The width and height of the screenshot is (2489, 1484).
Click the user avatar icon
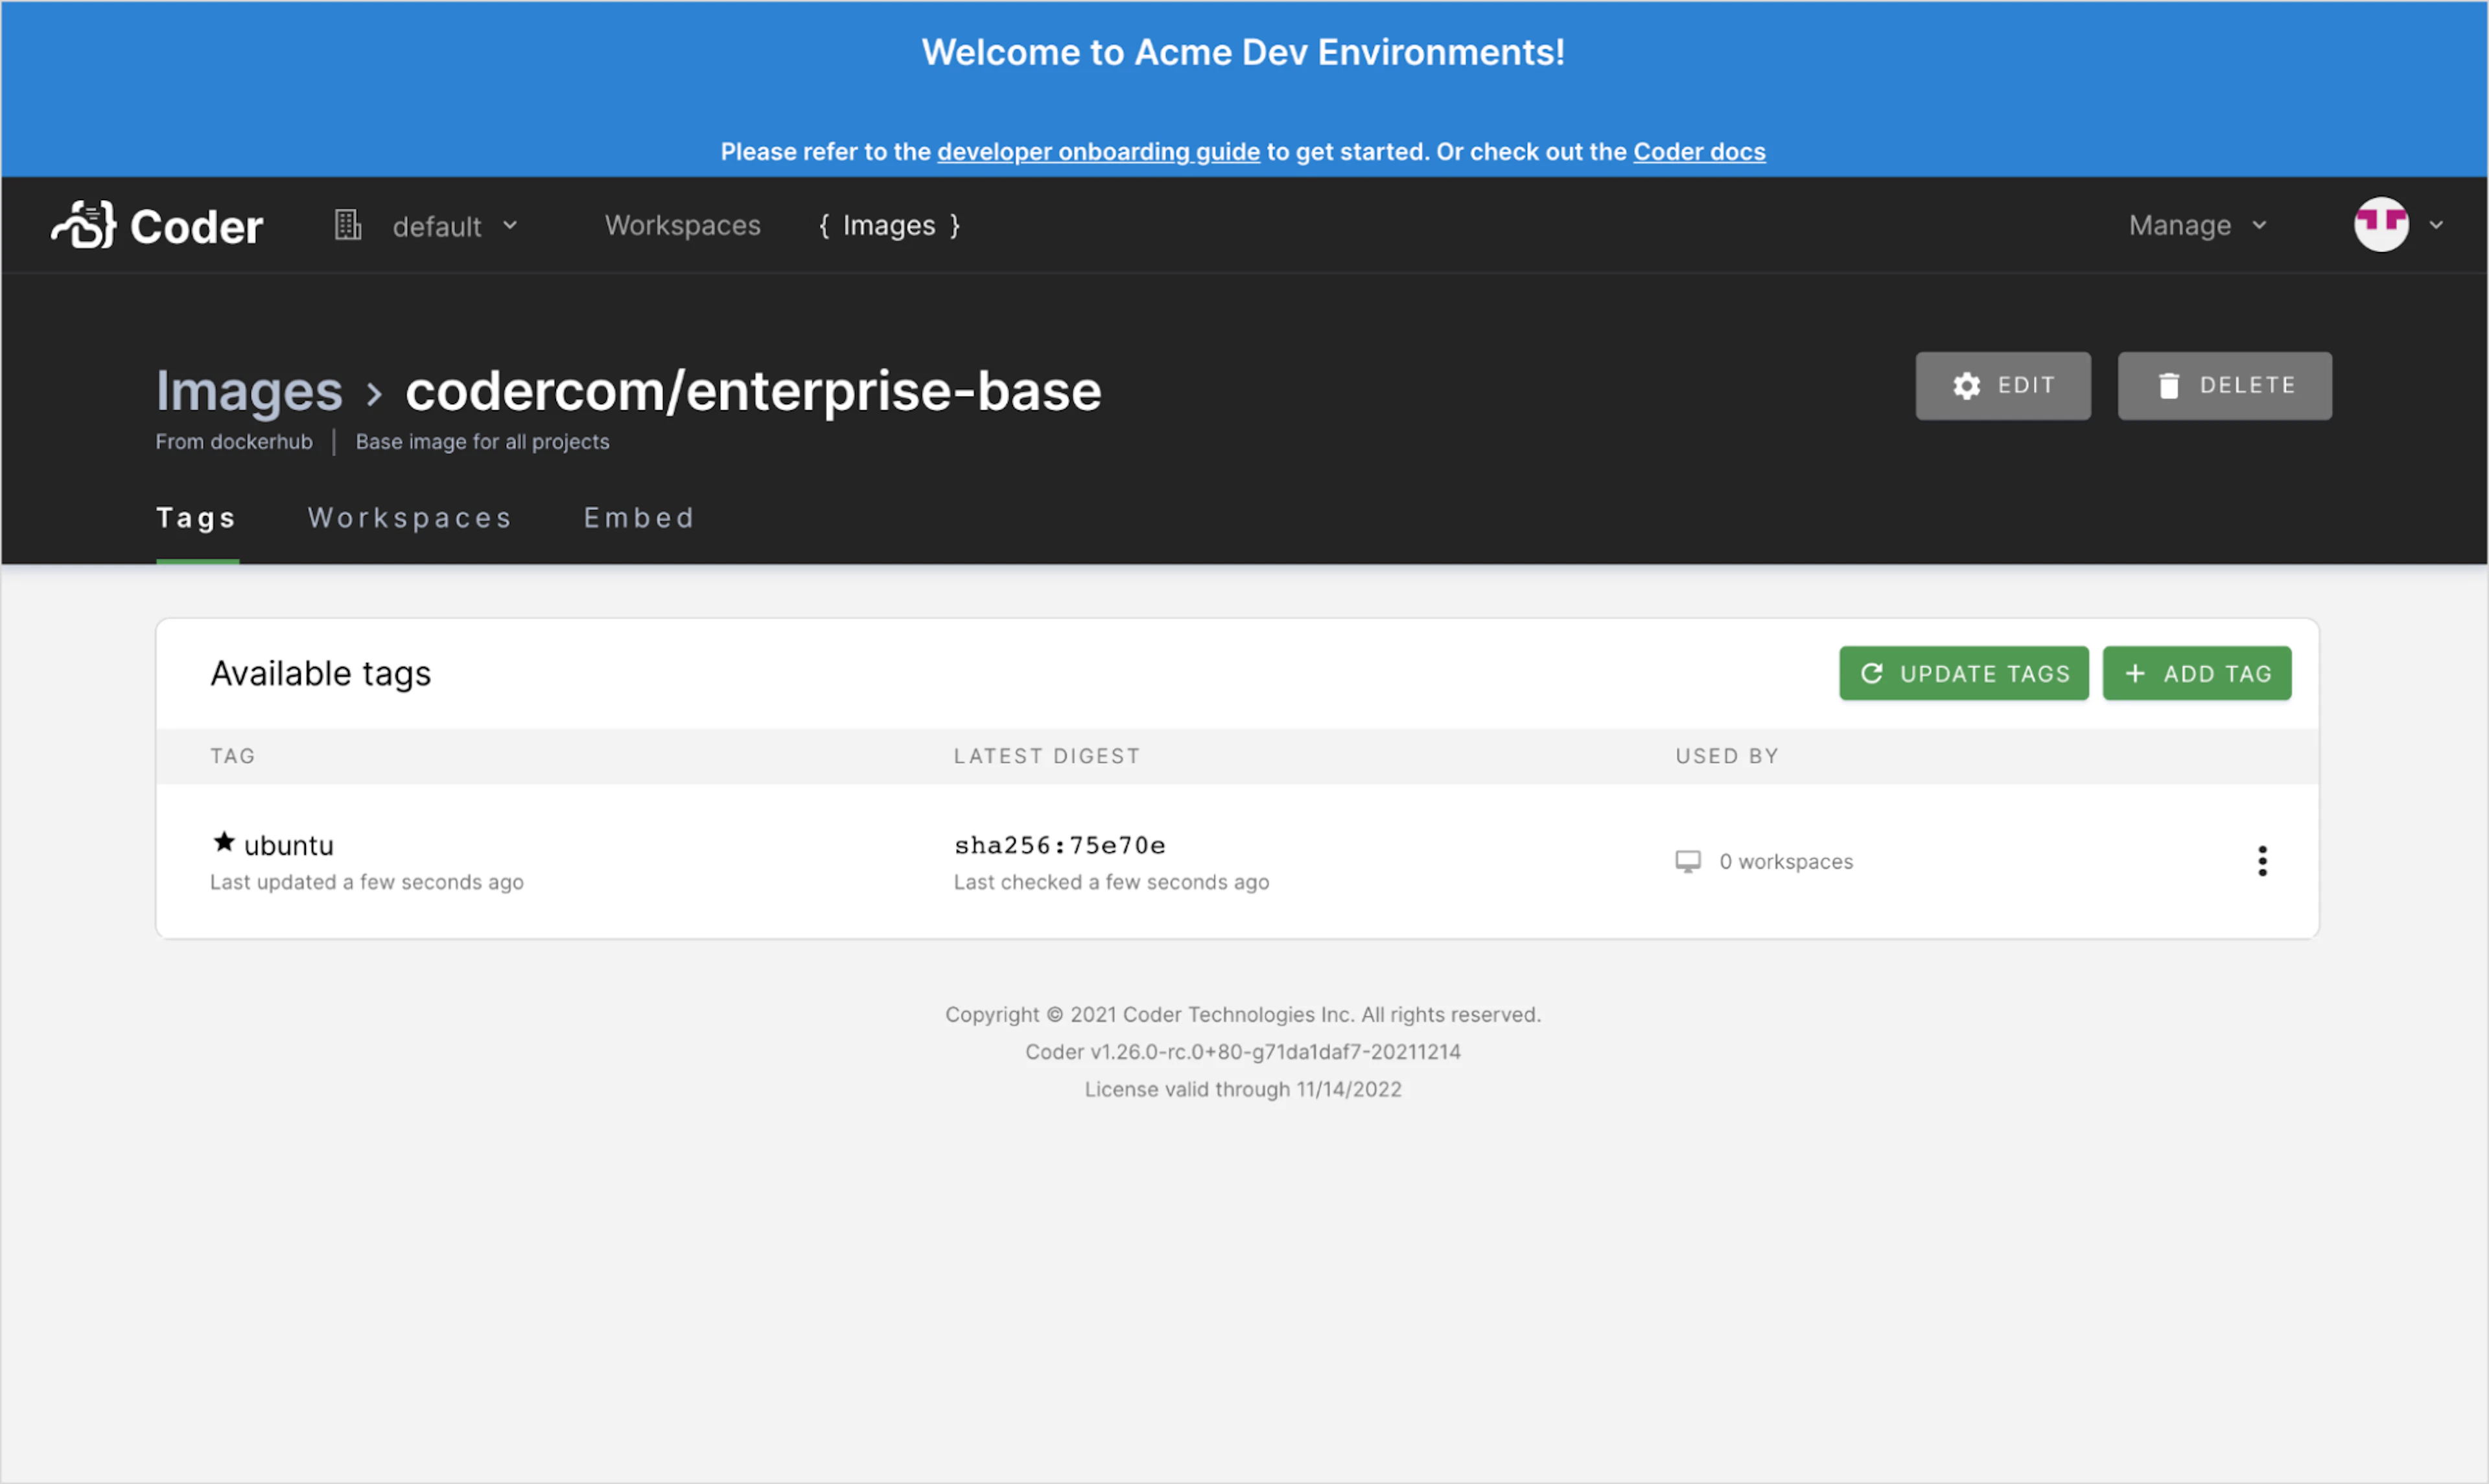[x=2381, y=225]
